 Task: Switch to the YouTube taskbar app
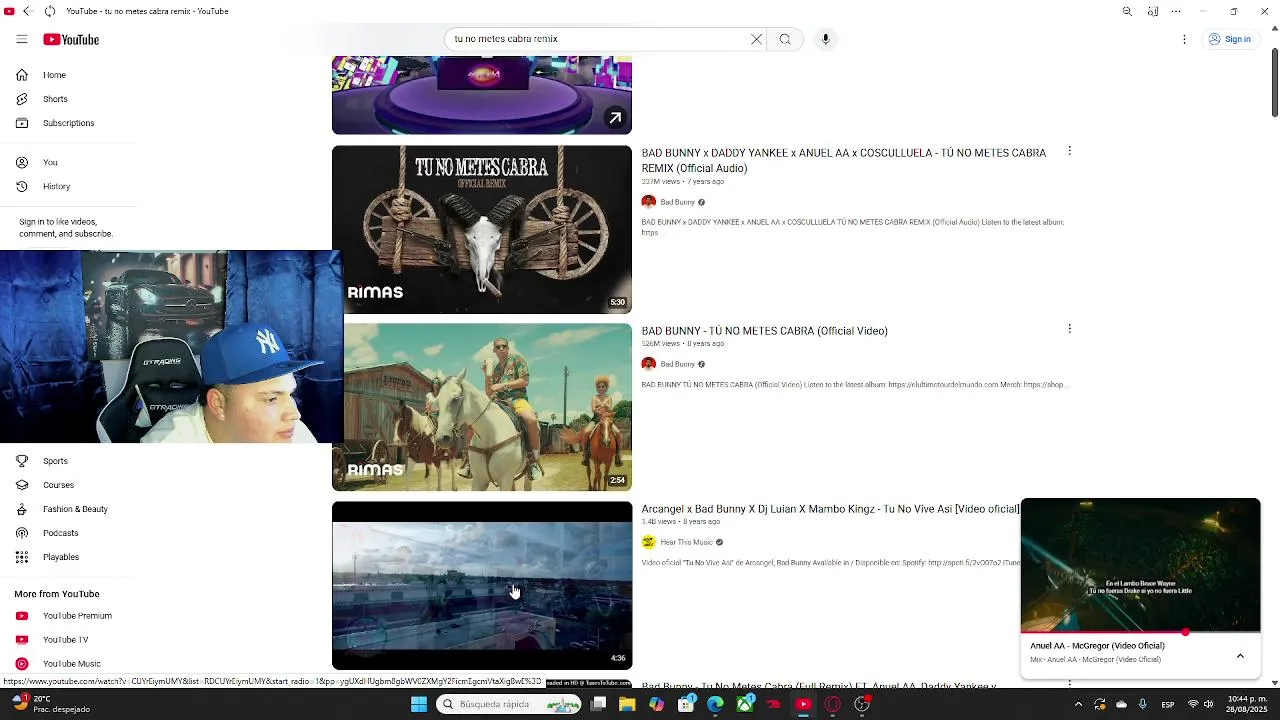coord(803,705)
